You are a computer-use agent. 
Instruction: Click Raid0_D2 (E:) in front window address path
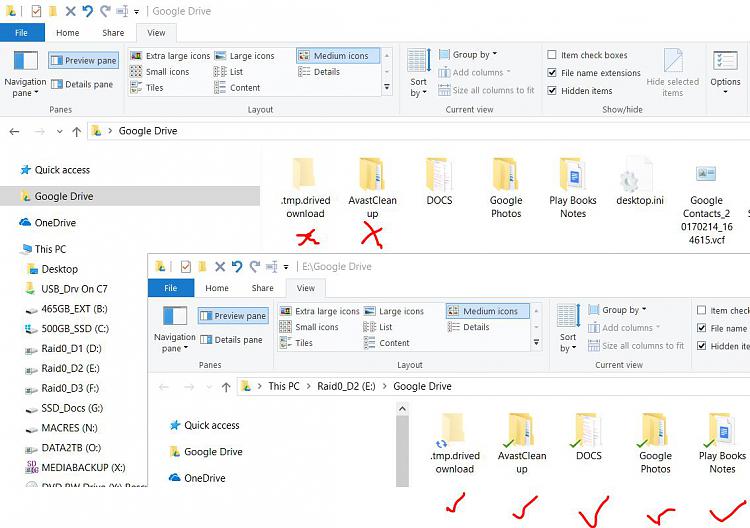coord(346,386)
